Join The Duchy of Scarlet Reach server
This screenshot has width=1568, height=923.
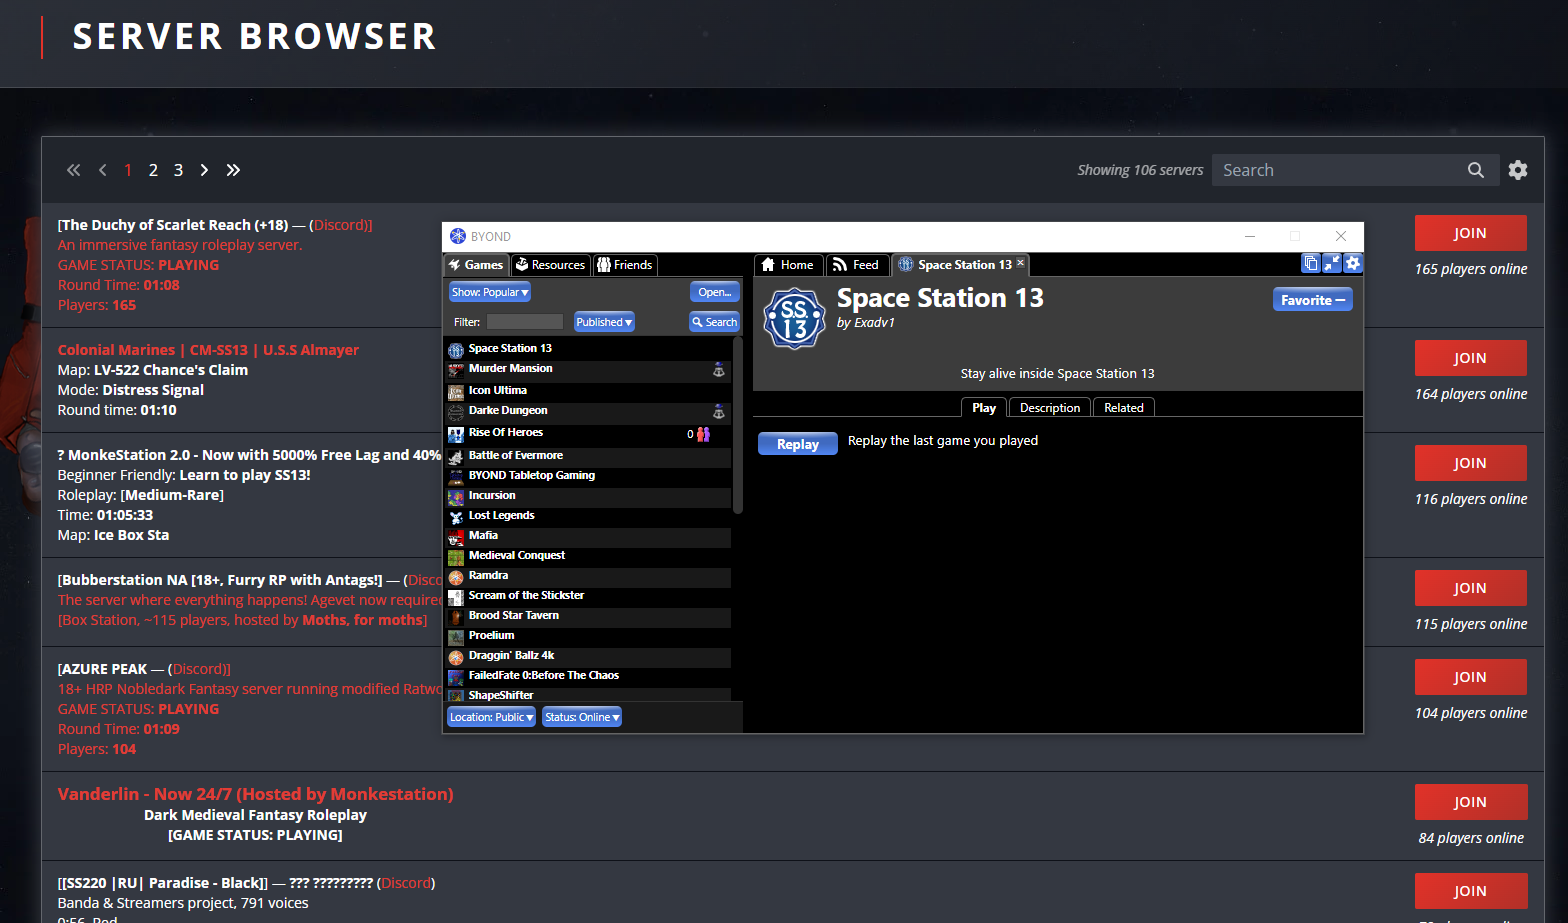tap(1471, 233)
